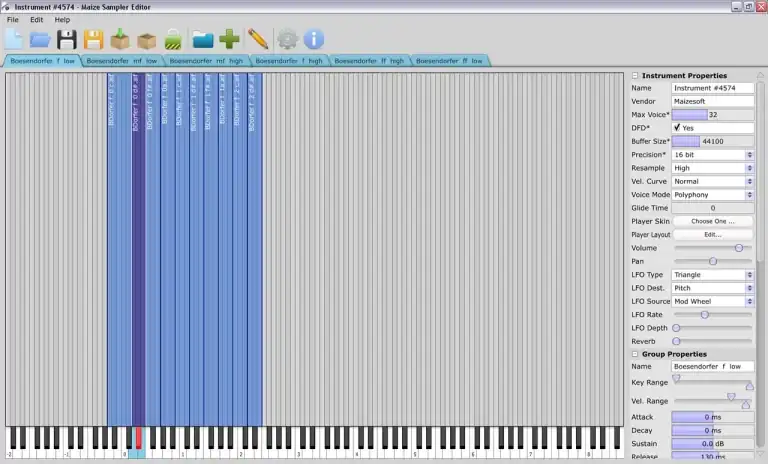This screenshot has width=768, height=464.
Task: Click the gray gear settings icon
Action: (x=288, y=39)
